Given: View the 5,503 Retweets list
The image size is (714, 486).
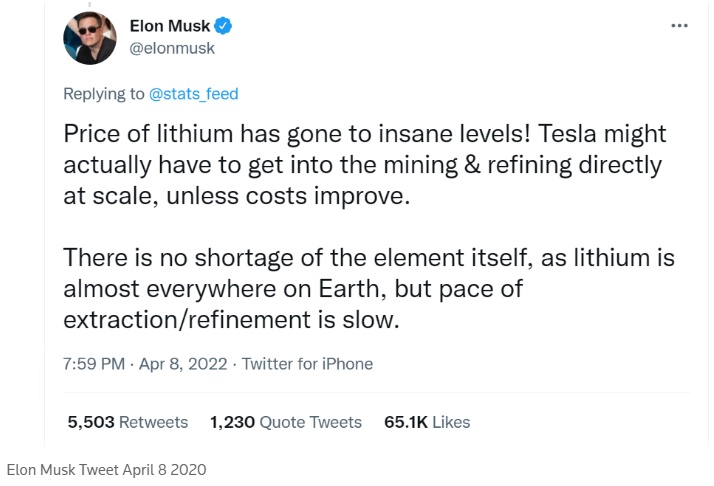Looking at the screenshot, I should [x=127, y=422].
